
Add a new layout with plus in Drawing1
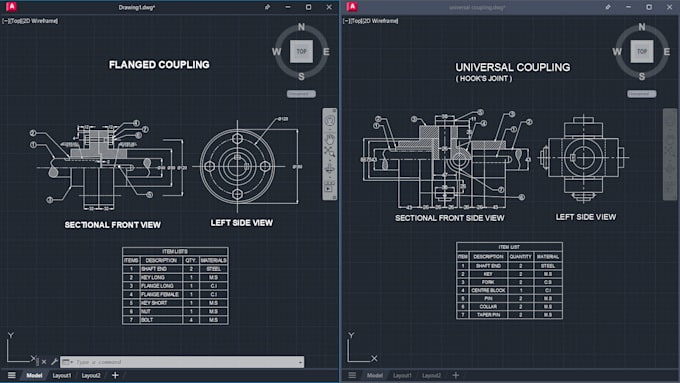pyautogui.click(x=115, y=375)
